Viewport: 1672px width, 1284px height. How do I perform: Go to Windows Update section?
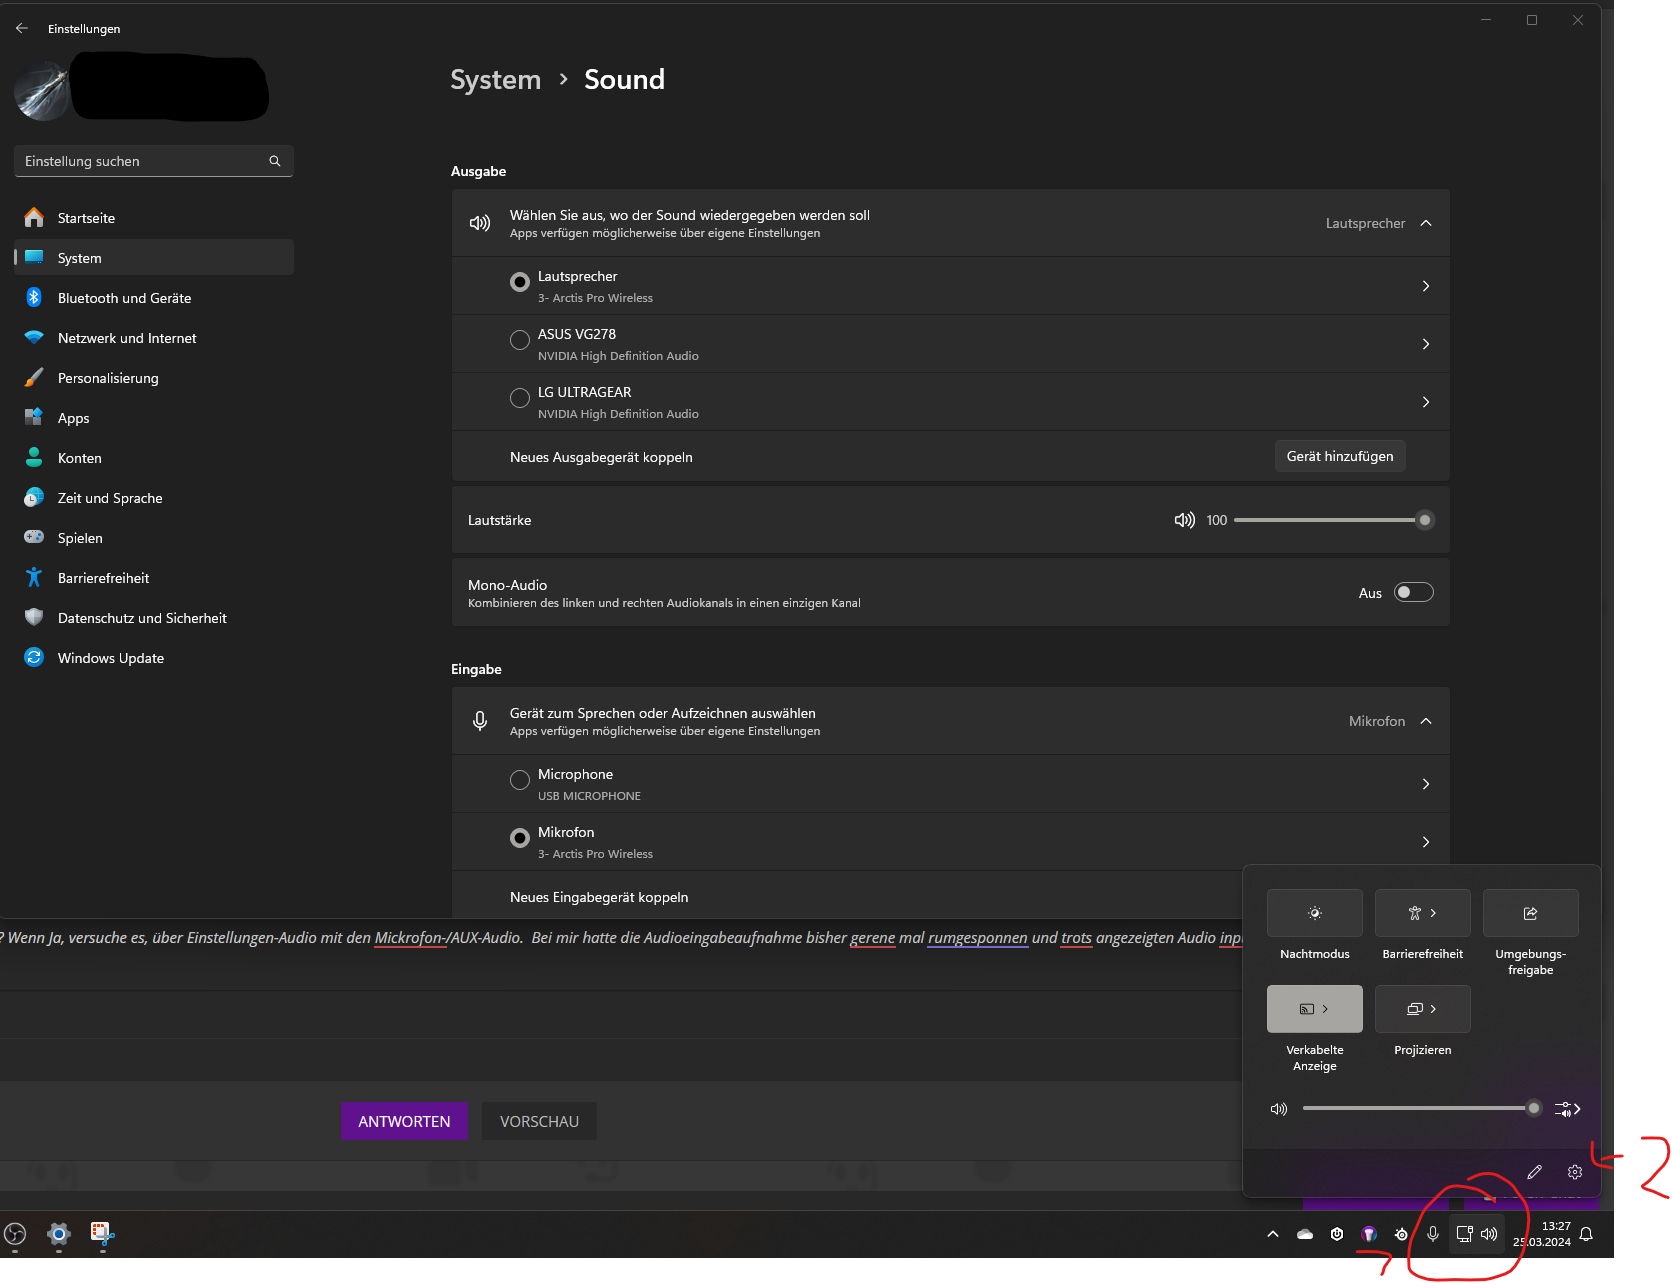point(110,658)
